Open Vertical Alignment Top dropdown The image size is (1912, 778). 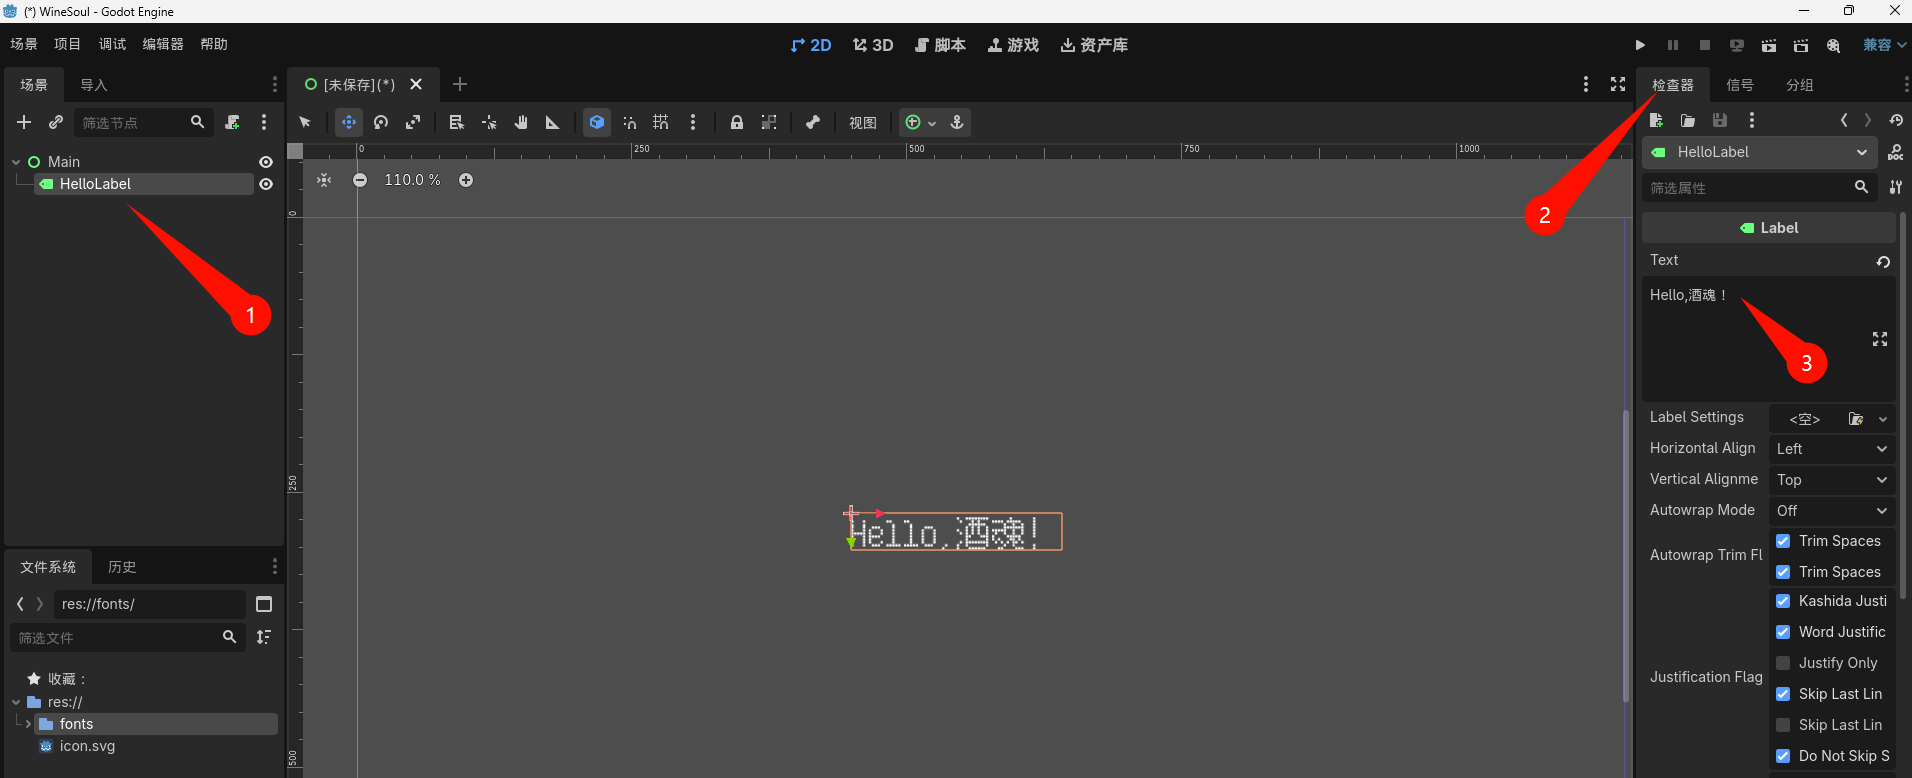1832,480
